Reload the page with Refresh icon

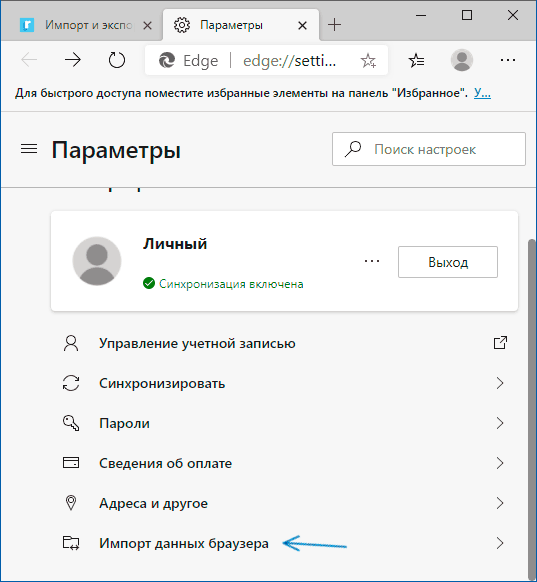[x=117, y=60]
